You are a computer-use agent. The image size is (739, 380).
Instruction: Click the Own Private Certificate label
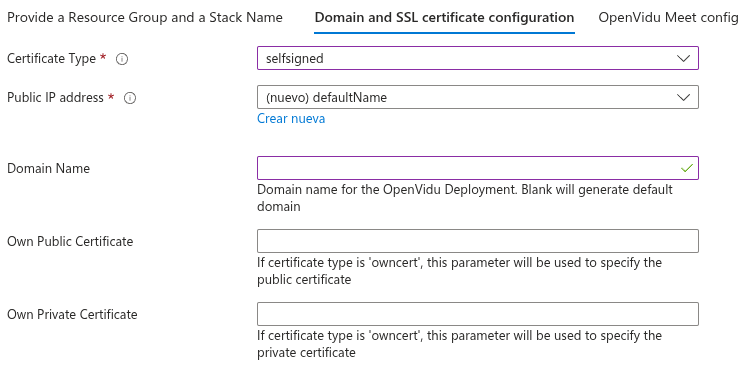pyautogui.click(x=72, y=314)
